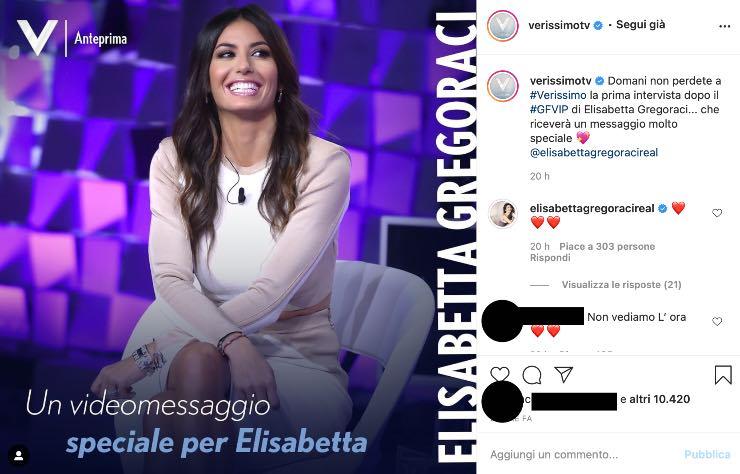This screenshot has width=740, height=474.
Task: Click the 'Segui già' following button
Action: click(x=640, y=25)
